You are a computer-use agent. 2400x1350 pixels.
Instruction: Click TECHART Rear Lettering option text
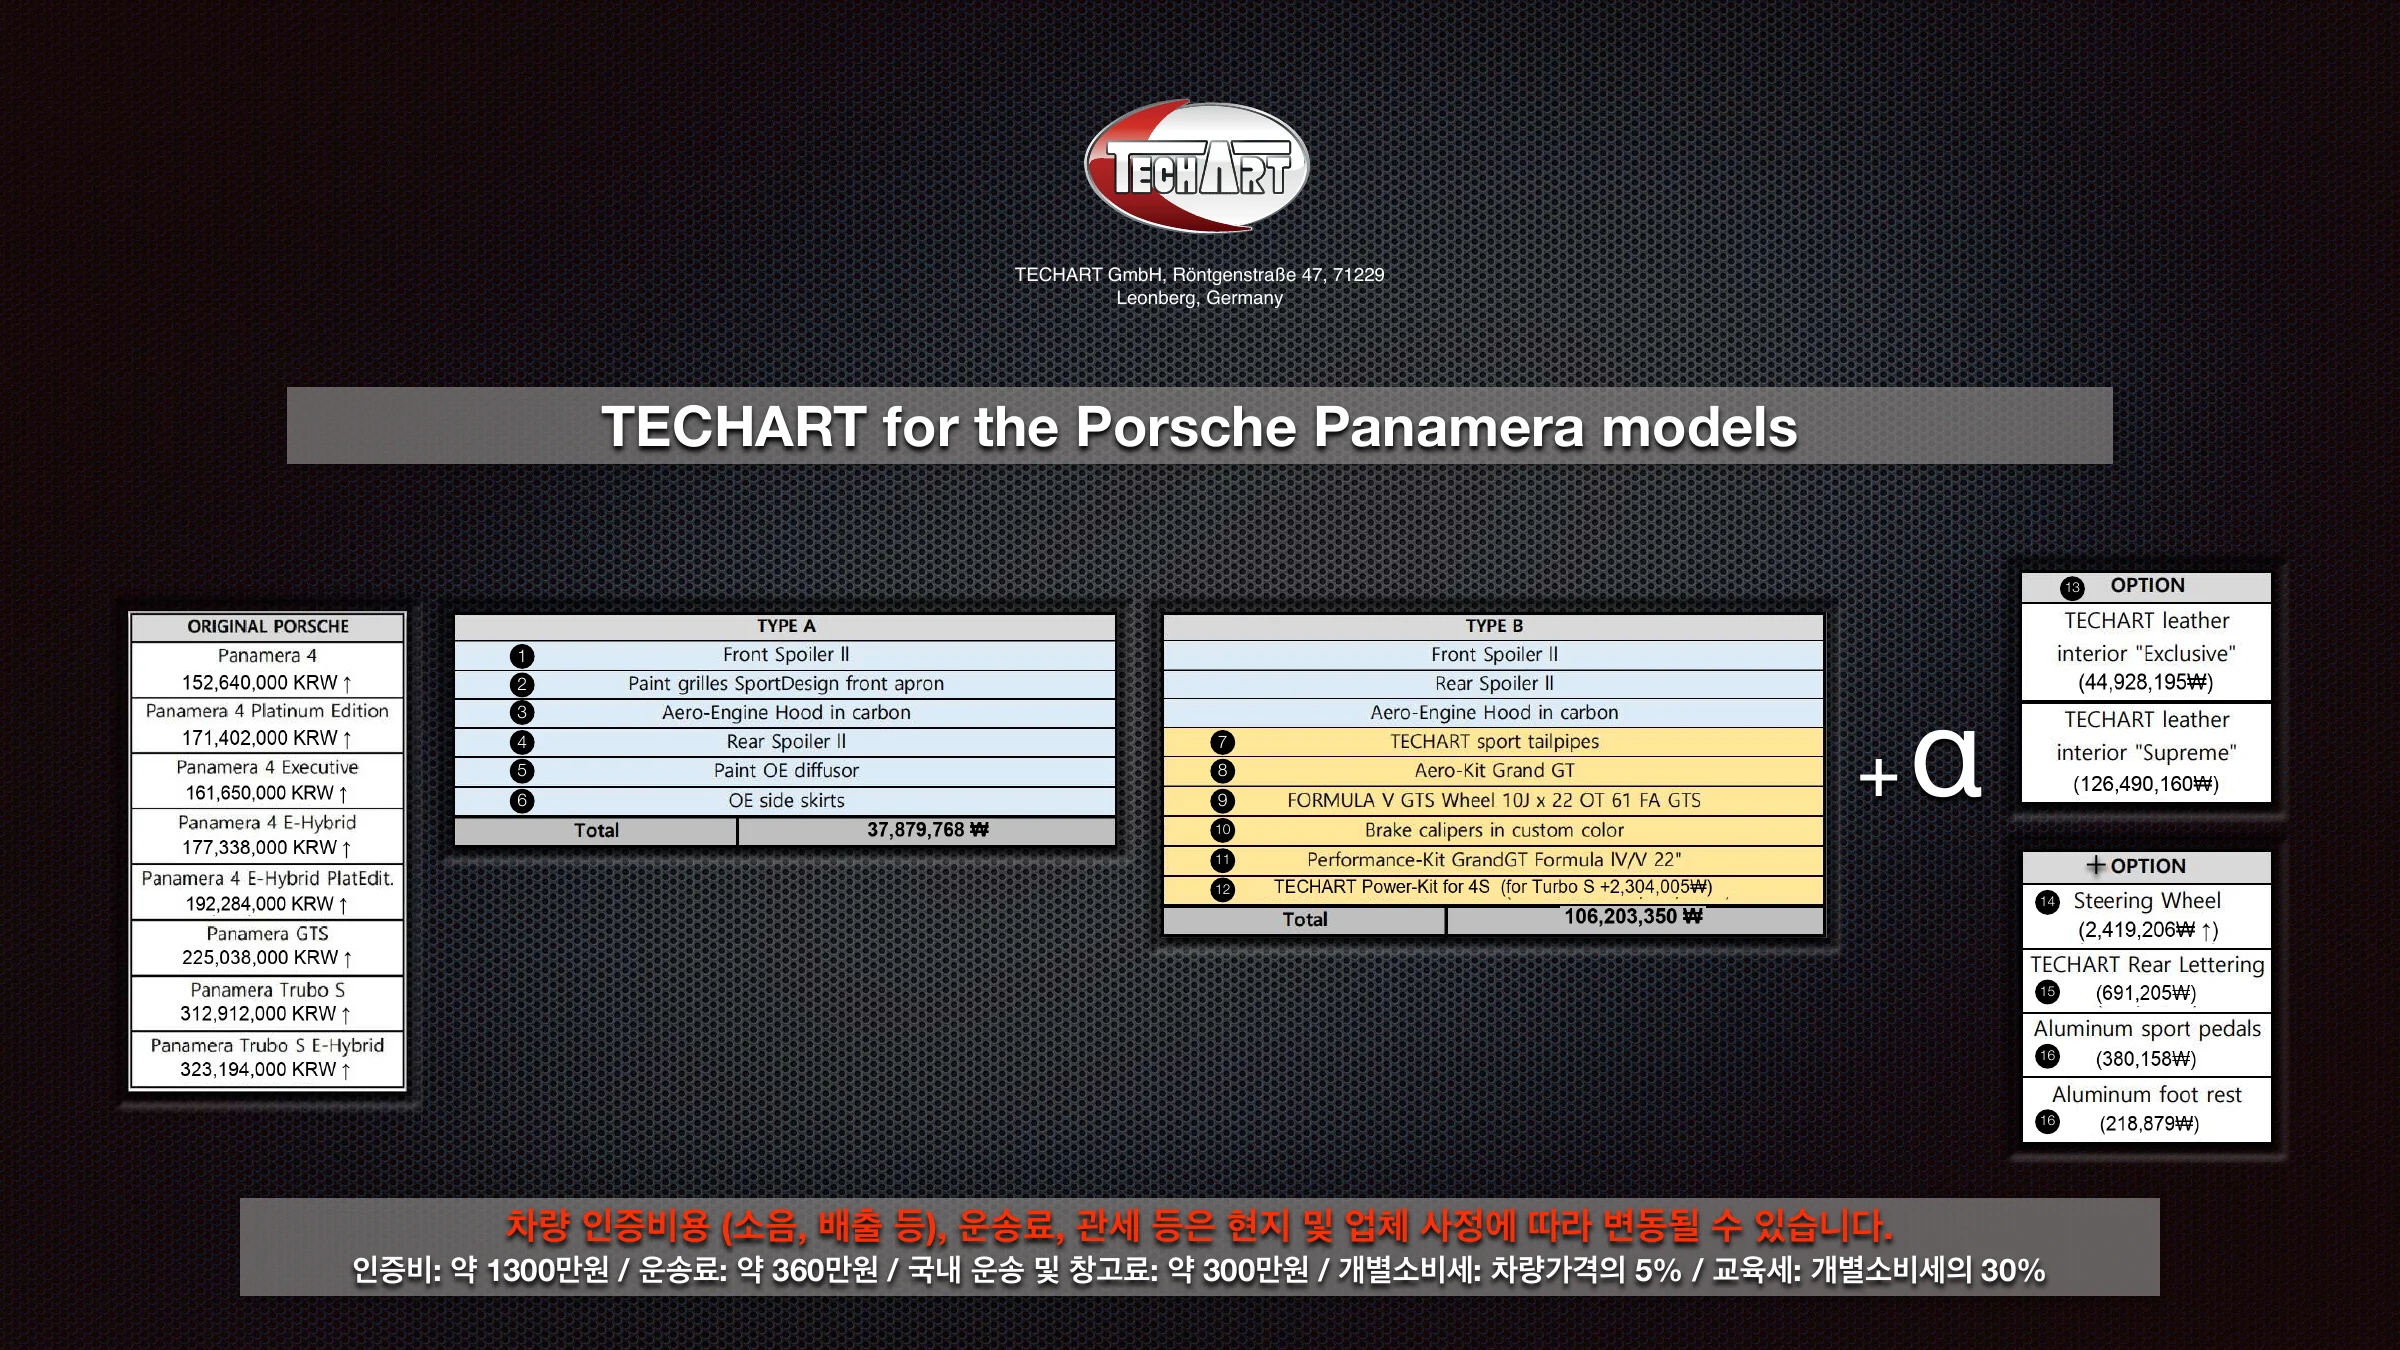(x=2146, y=965)
